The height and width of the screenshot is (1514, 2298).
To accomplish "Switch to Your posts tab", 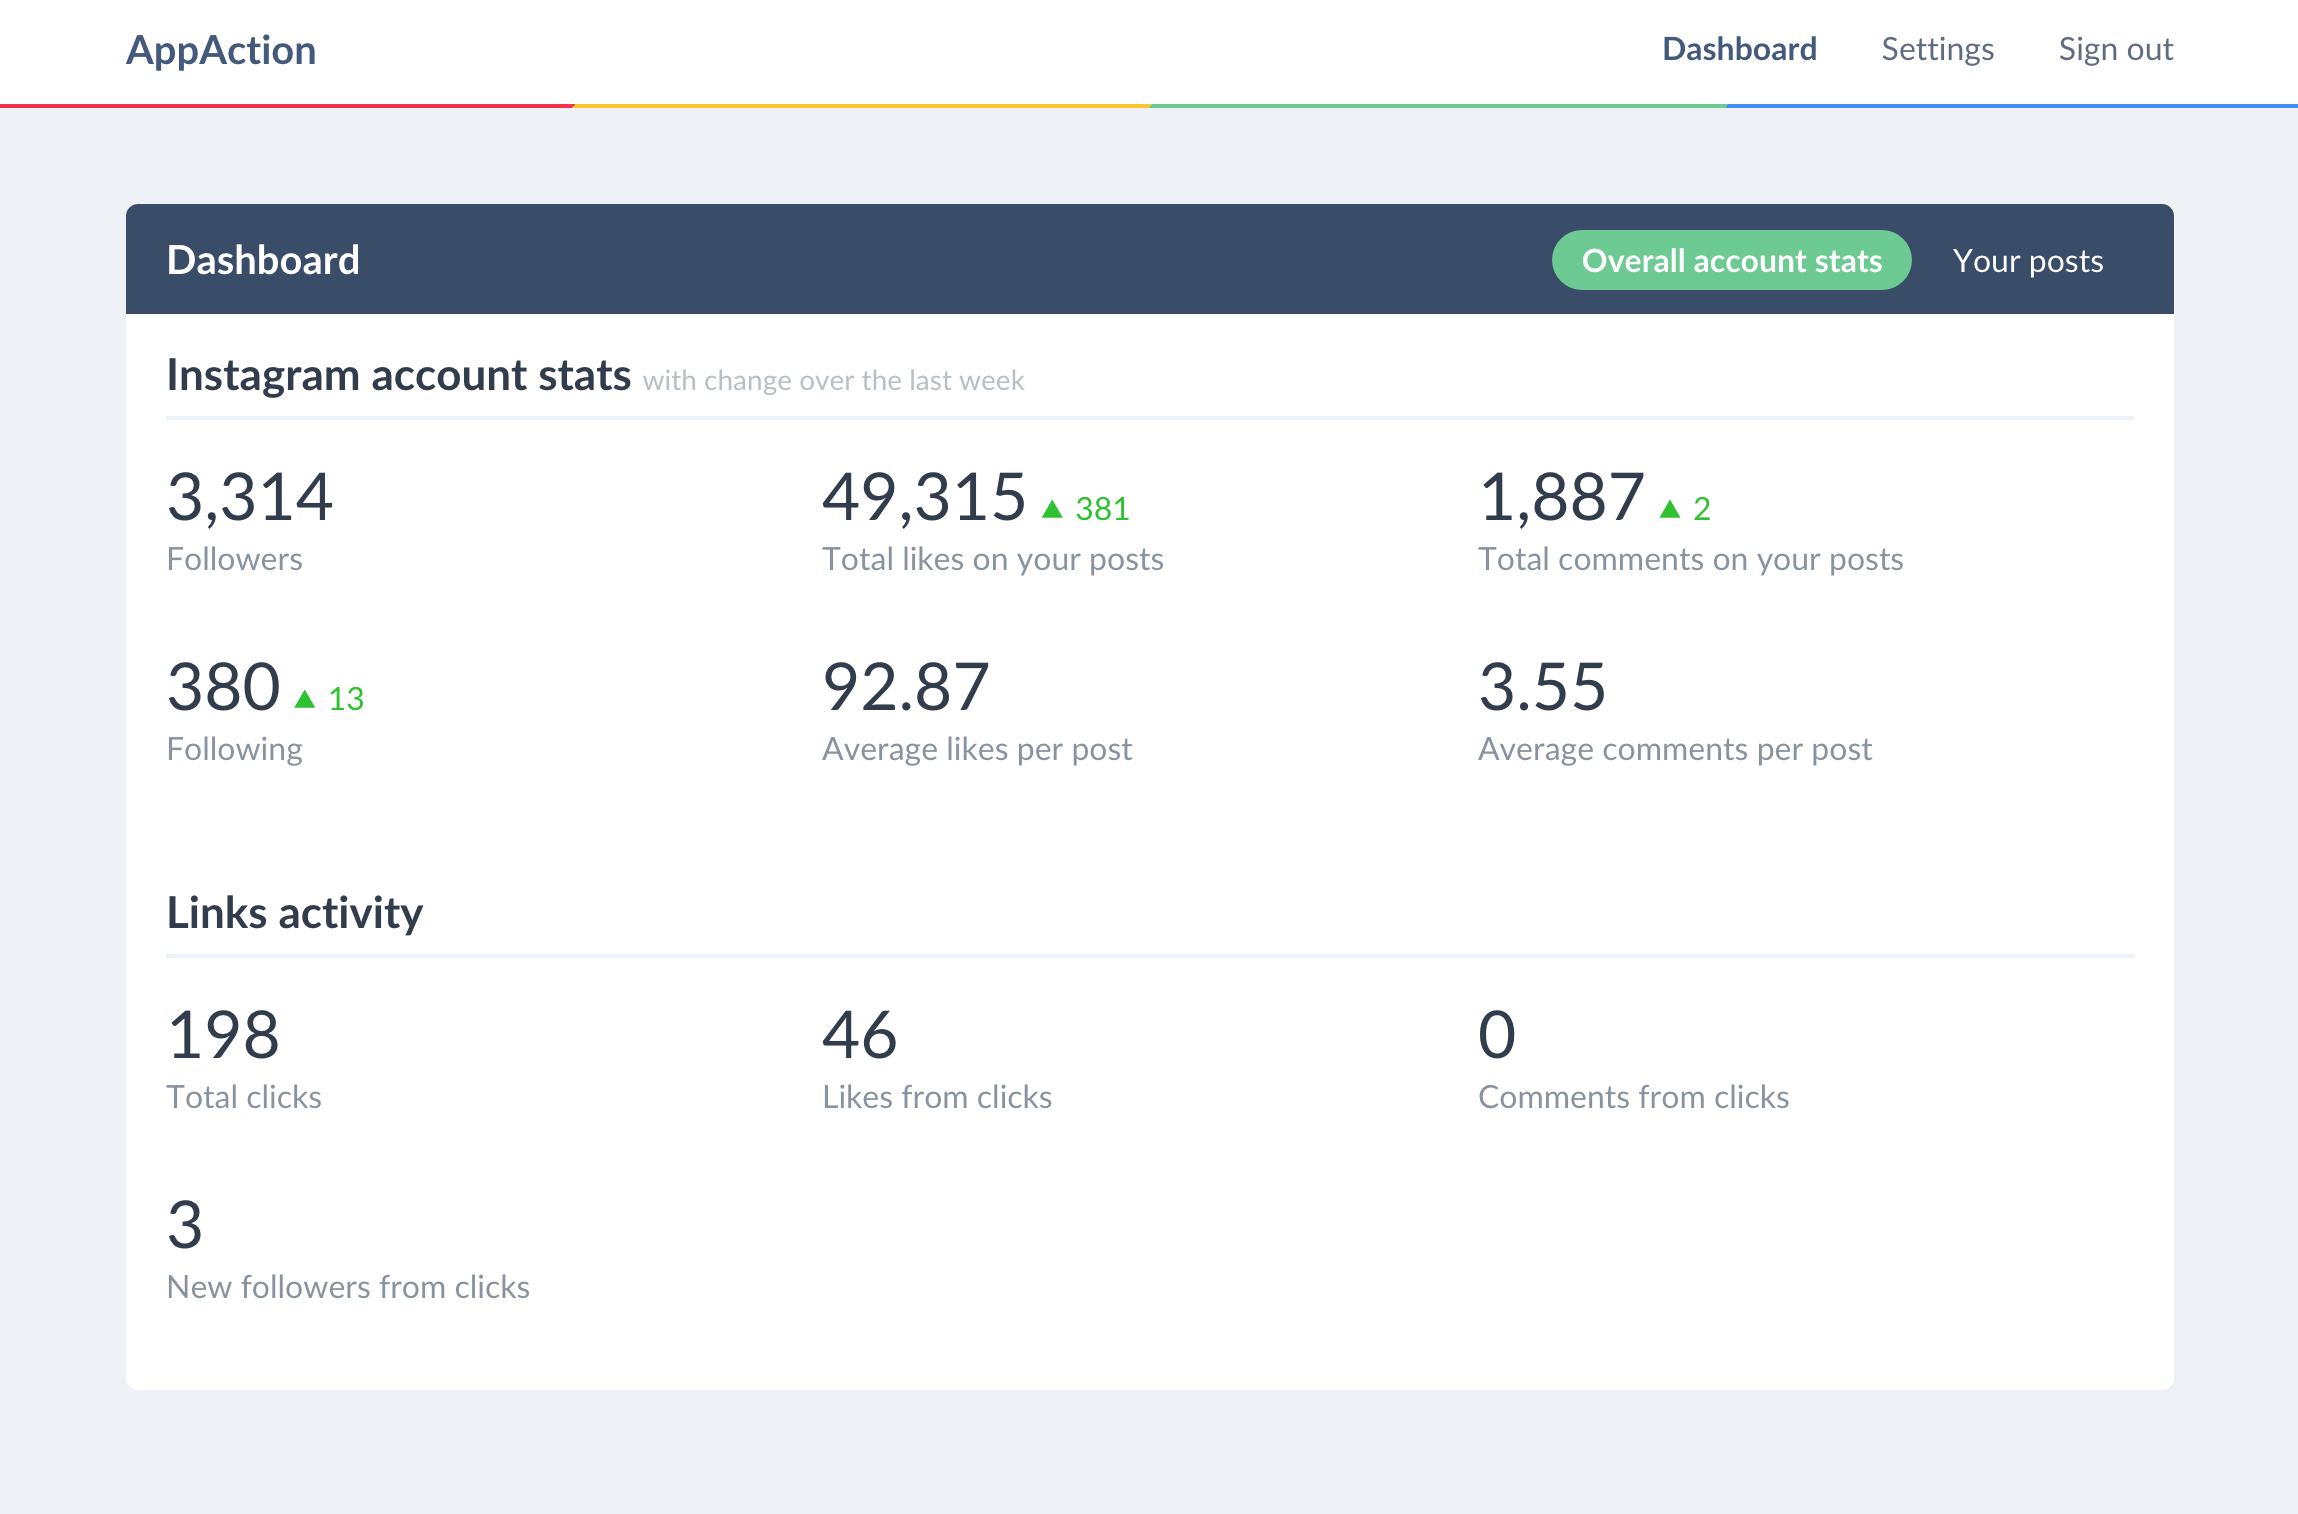I will click(2027, 260).
